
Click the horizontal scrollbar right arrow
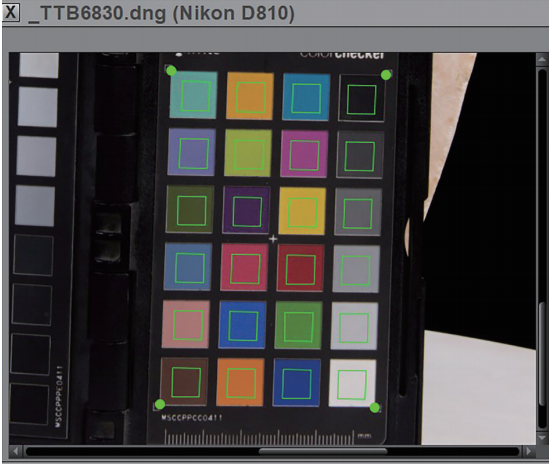click(x=528, y=451)
